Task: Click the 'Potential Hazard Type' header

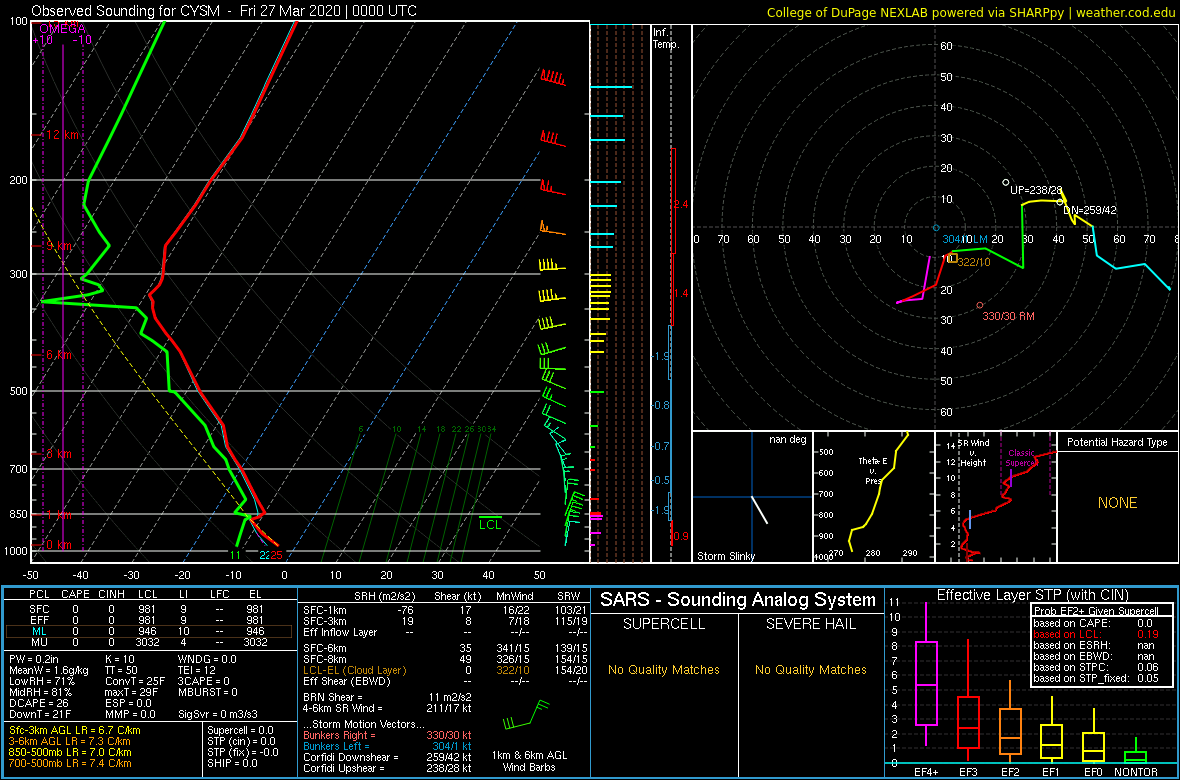Action: click(x=1117, y=442)
